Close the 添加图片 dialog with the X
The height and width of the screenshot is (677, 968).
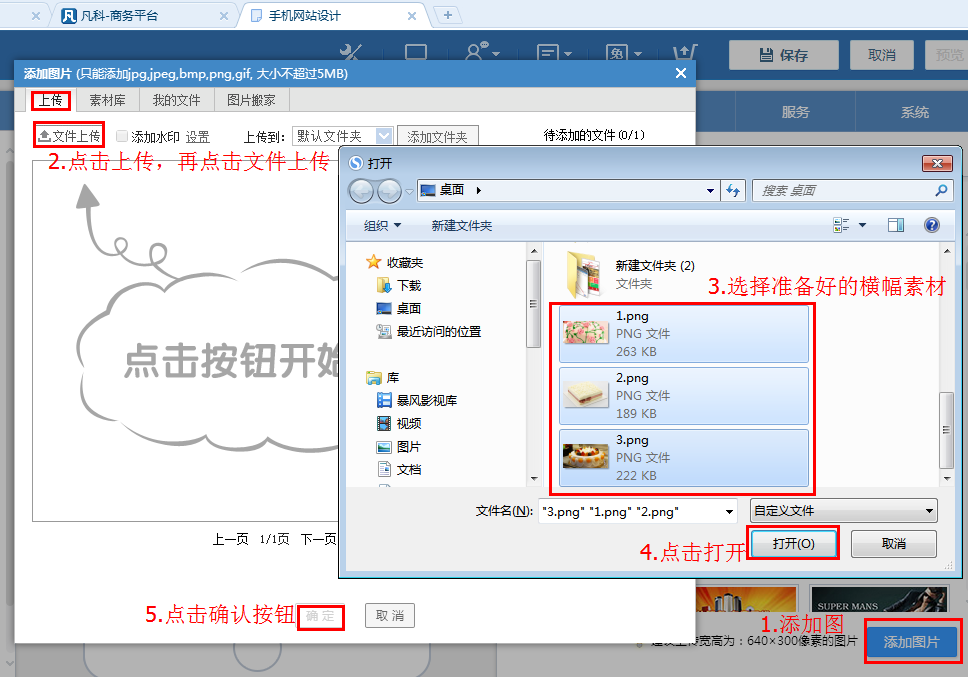(681, 73)
